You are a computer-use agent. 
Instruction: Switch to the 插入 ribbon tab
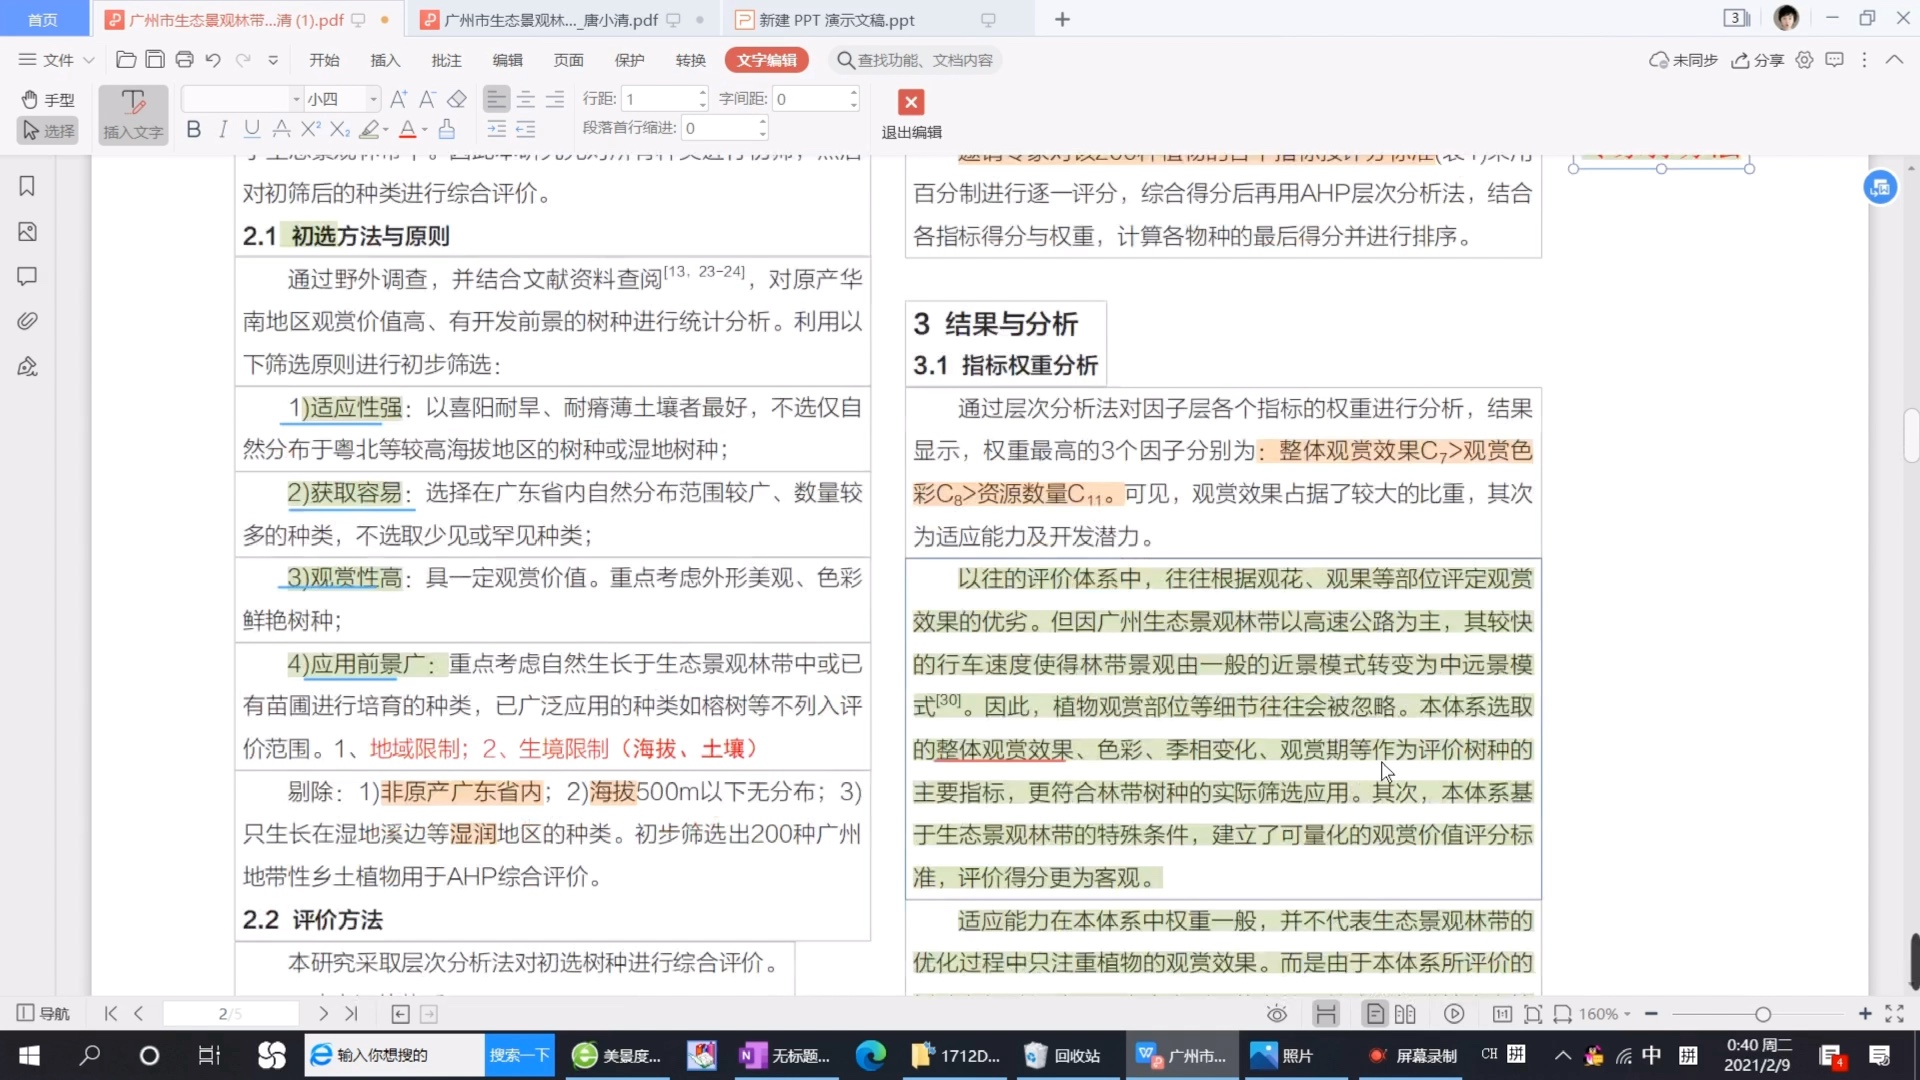(384, 60)
